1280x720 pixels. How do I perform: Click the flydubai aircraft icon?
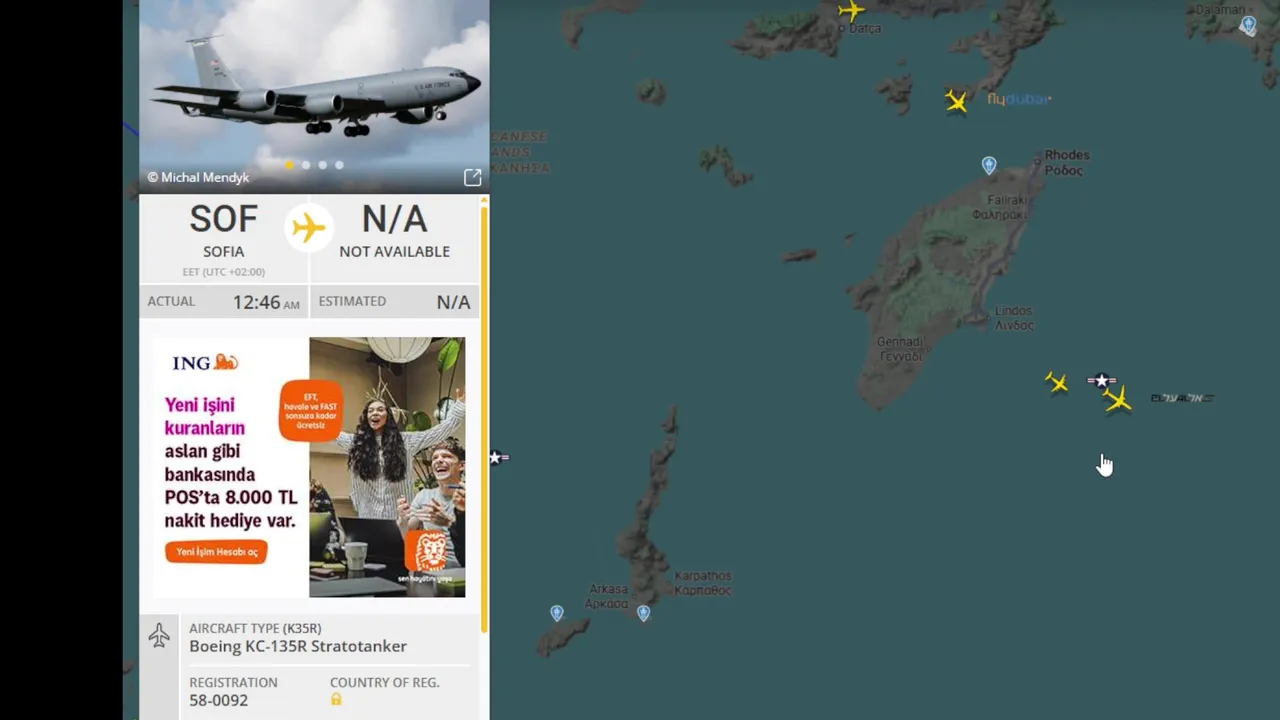coord(957,101)
